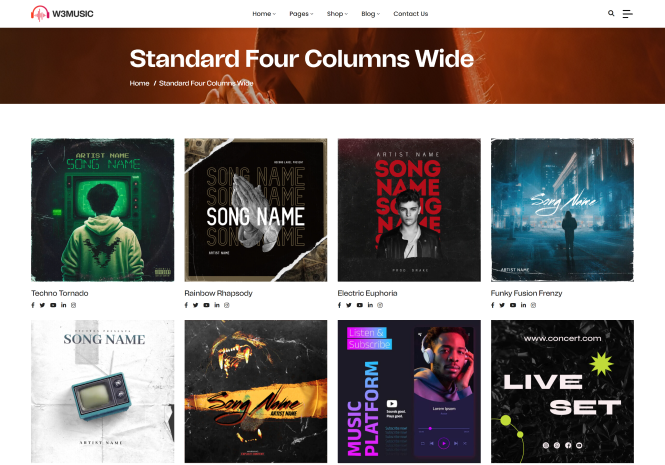Click Twitter icon under Rainbow Rhapsody

pos(195,305)
